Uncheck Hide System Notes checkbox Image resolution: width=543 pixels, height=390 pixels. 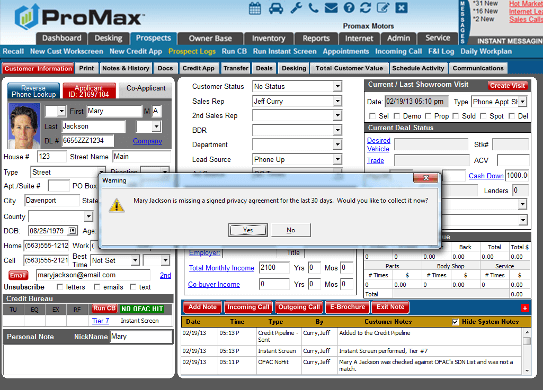tap(455, 322)
